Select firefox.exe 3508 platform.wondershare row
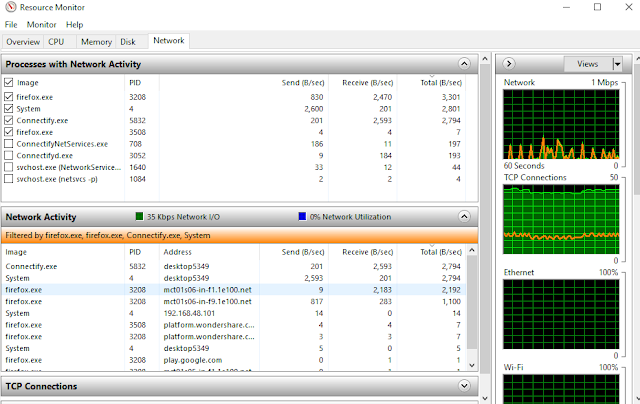The width and height of the screenshot is (640, 404). [233, 325]
